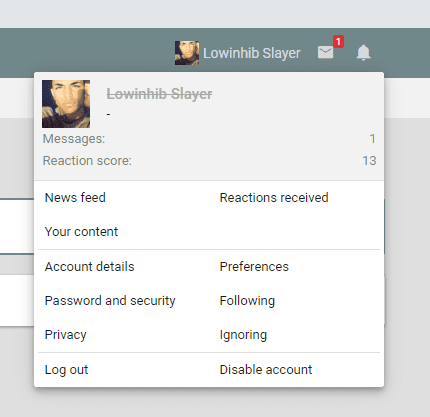View the Following list
The height and width of the screenshot is (417, 430).
247,300
